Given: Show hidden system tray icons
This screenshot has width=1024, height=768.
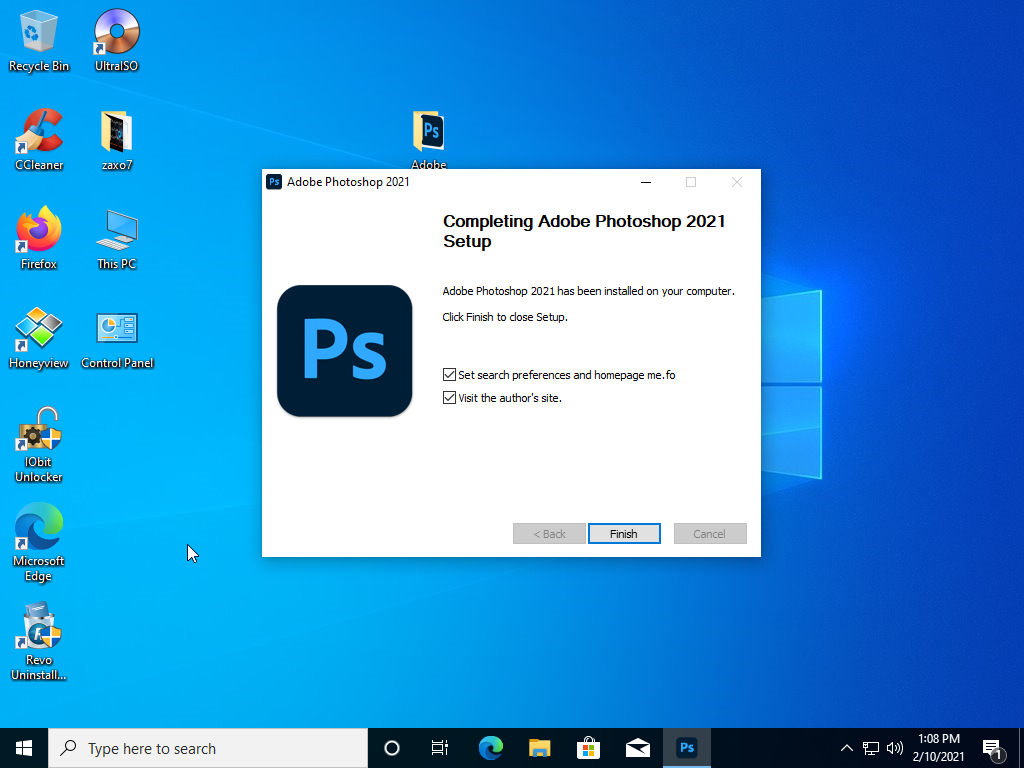Looking at the screenshot, I should (846, 748).
